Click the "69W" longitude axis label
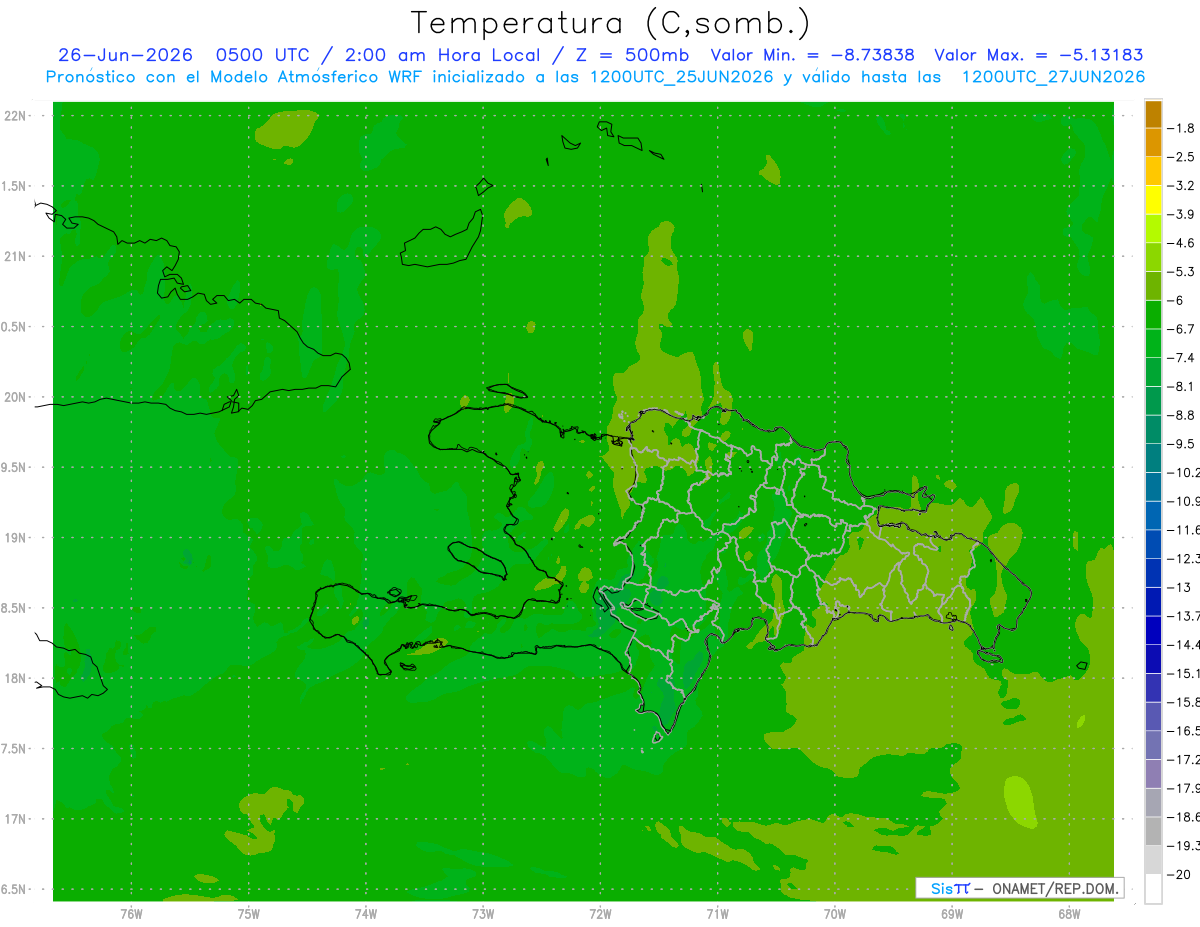This screenshot has height=927, width=1200. click(x=952, y=914)
